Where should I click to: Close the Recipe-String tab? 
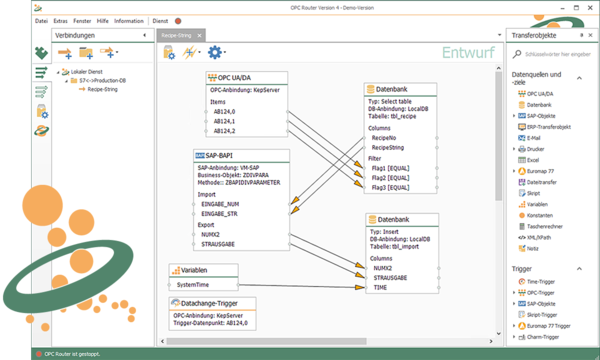point(199,36)
